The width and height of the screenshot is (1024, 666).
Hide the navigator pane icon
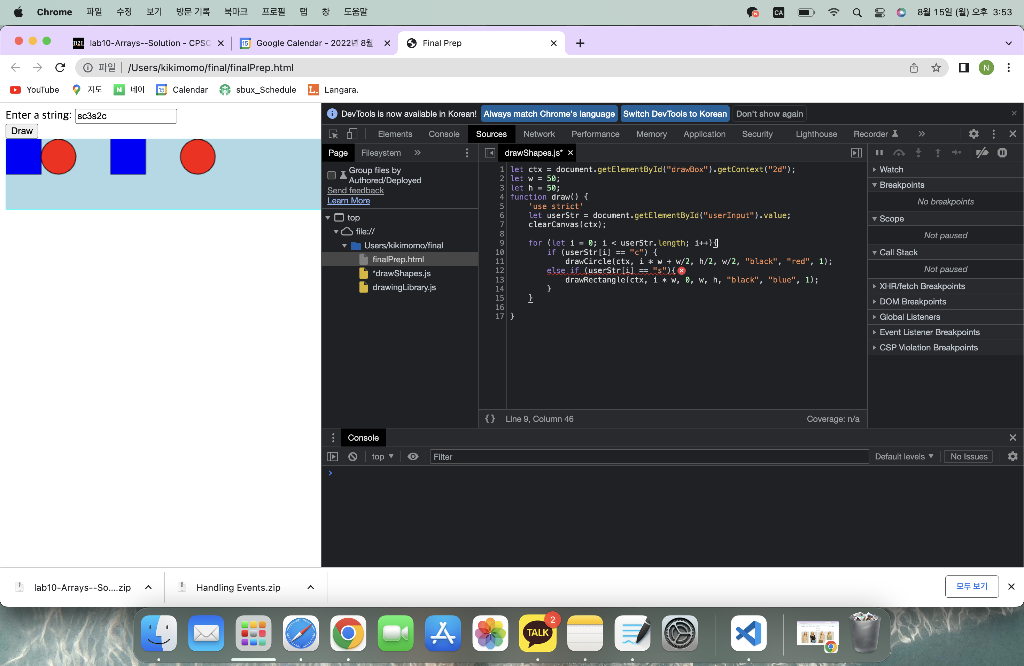click(x=490, y=153)
